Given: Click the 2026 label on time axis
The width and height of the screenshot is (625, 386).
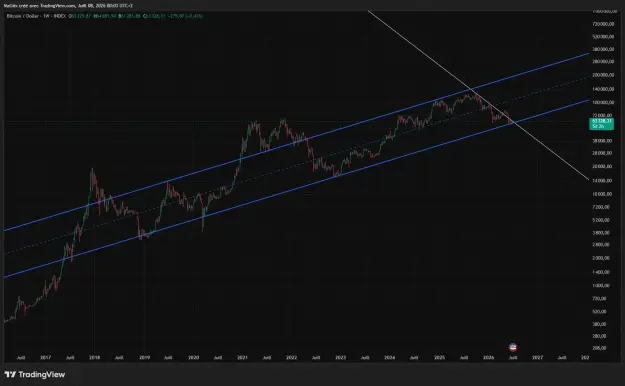Looking at the screenshot, I should (x=488, y=358).
